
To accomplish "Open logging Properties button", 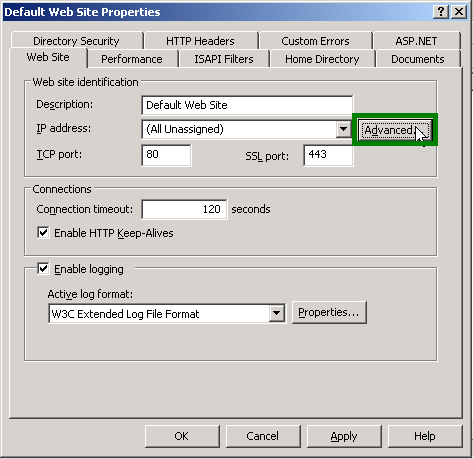I will (x=329, y=313).
